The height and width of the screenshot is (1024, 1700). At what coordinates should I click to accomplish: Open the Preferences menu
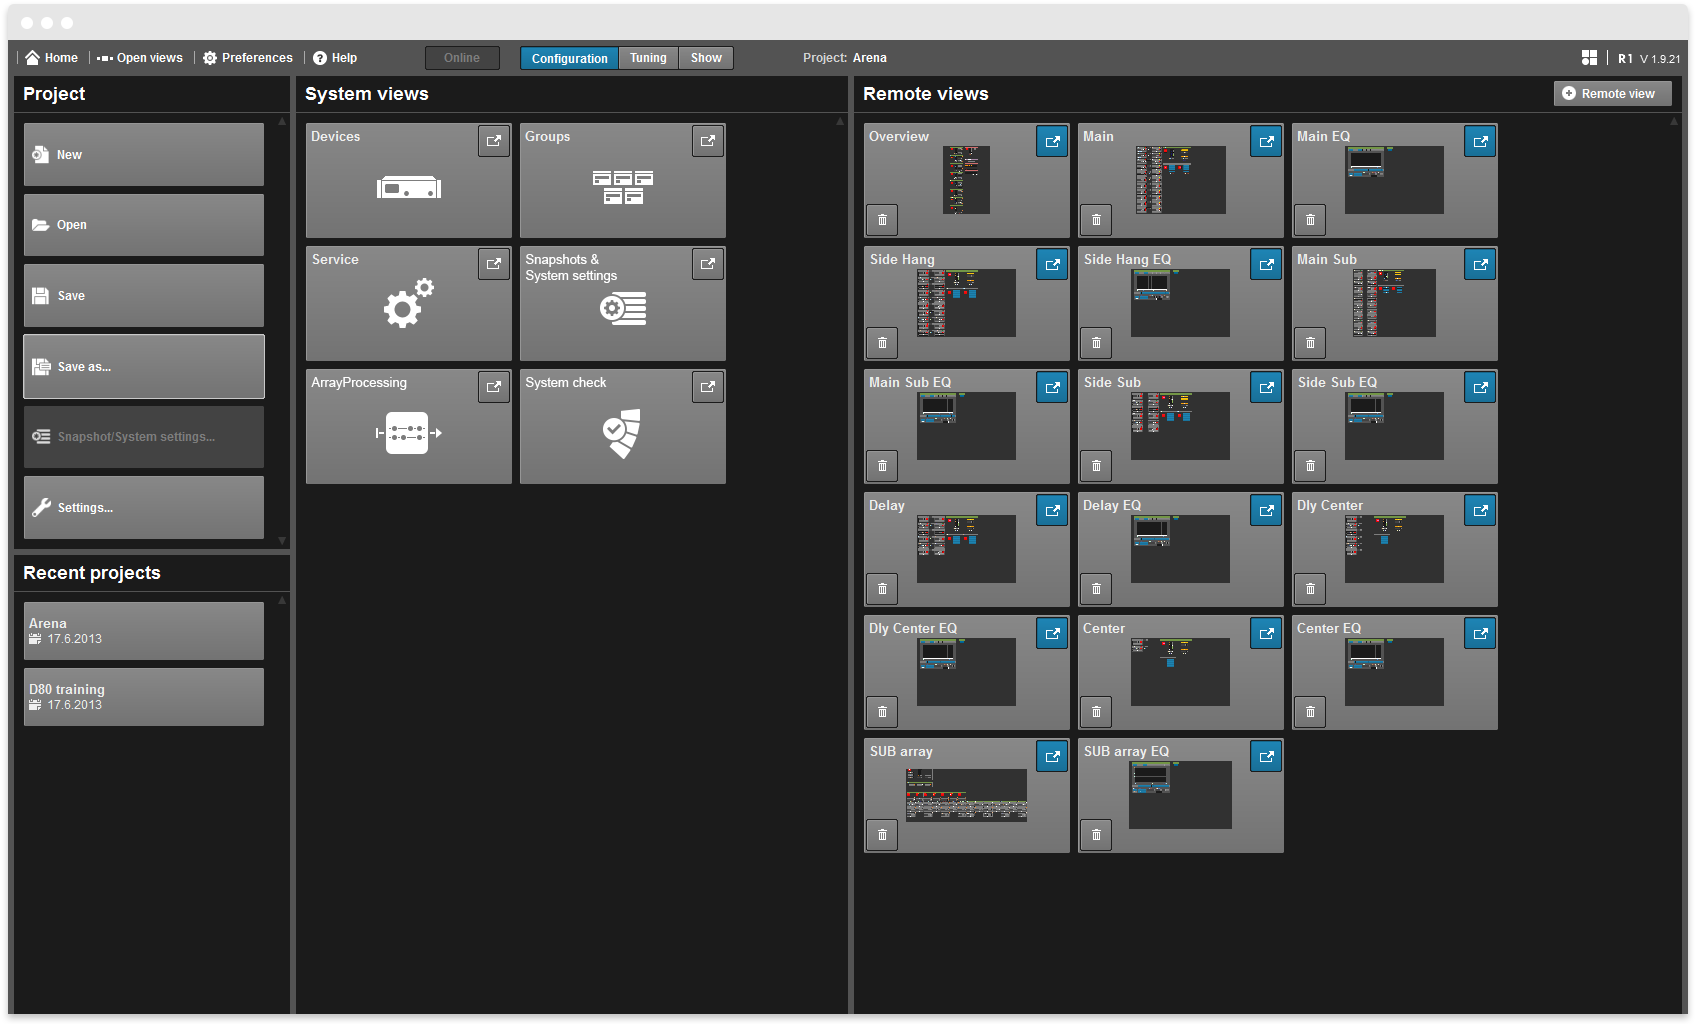point(248,58)
